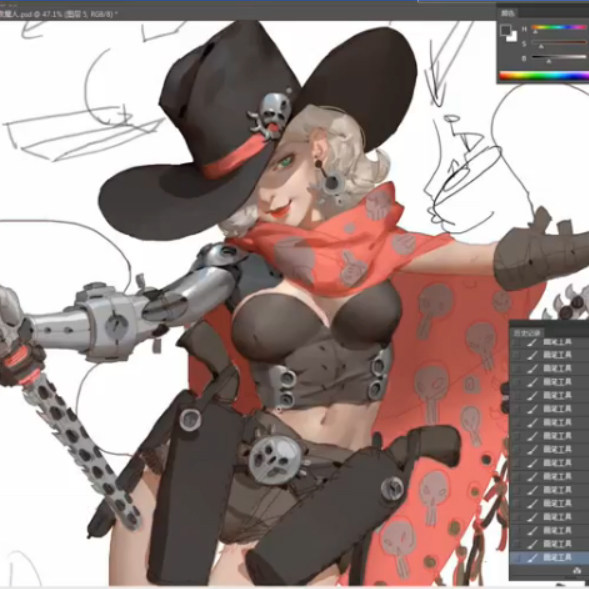Set history brush source on last highlighted state
The height and width of the screenshot is (589, 589).
(x=516, y=557)
